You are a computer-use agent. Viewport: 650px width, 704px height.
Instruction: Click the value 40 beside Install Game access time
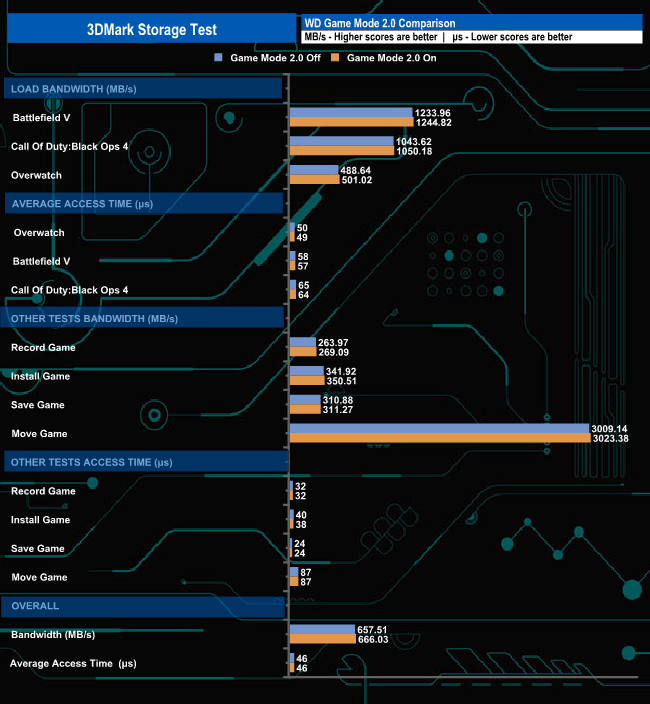[x=301, y=515]
